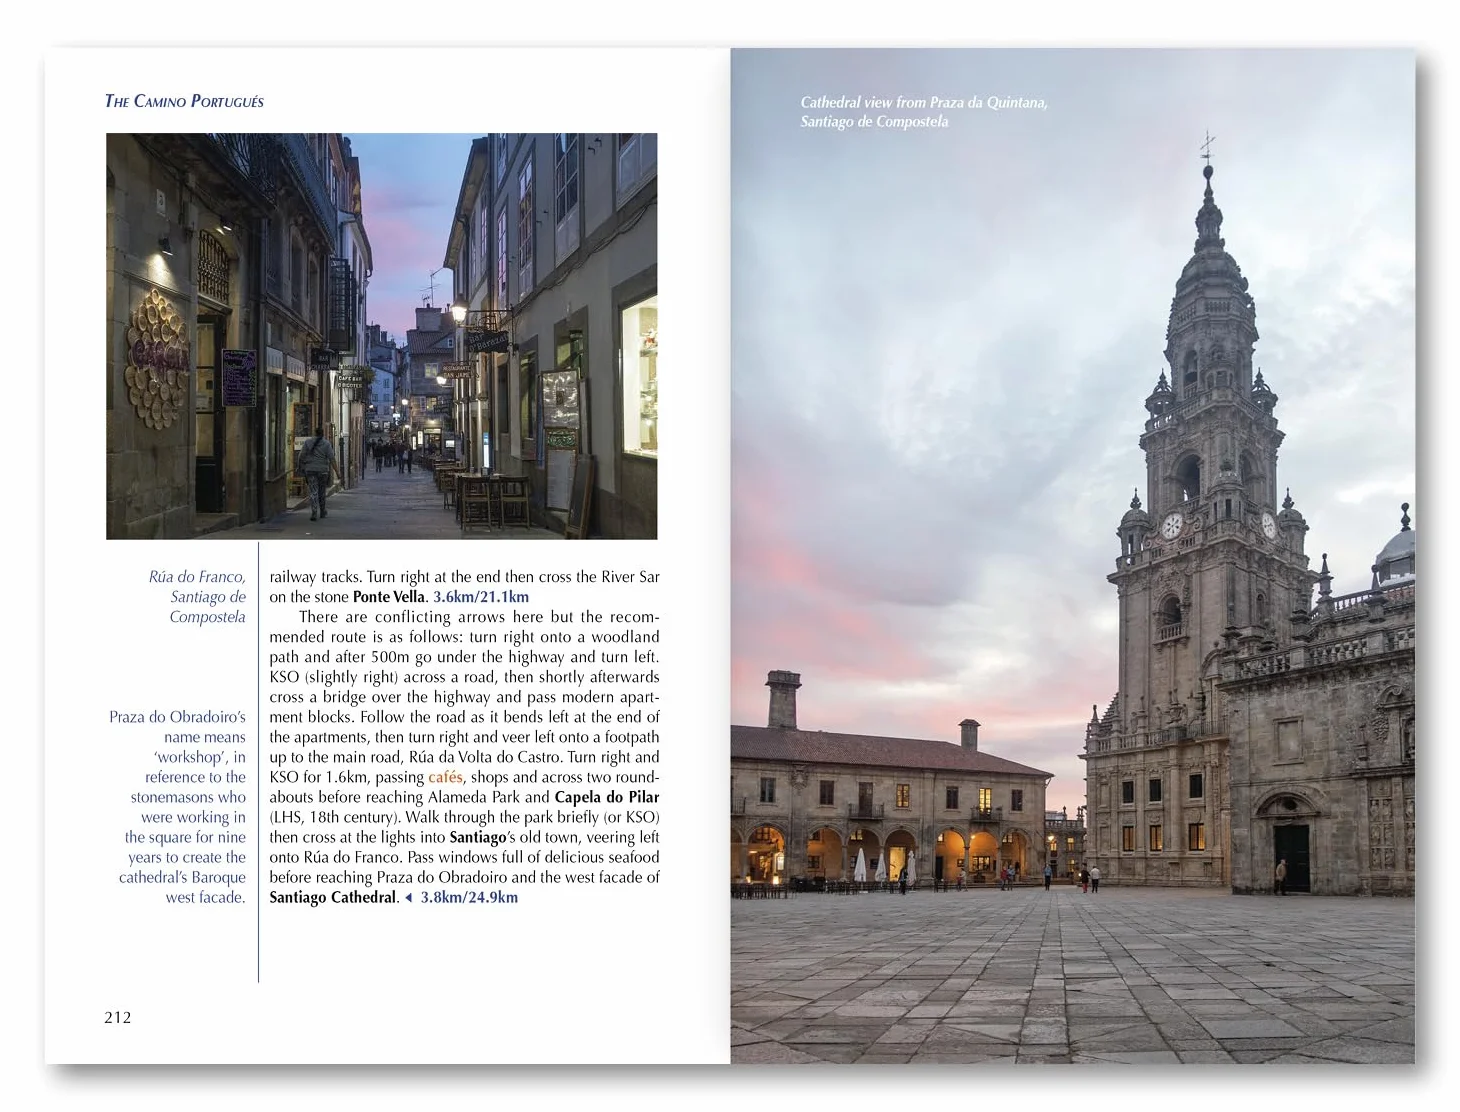
Task: Click the 'Cathedral view from Praza da Quintana' caption
Action: click(x=923, y=111)
